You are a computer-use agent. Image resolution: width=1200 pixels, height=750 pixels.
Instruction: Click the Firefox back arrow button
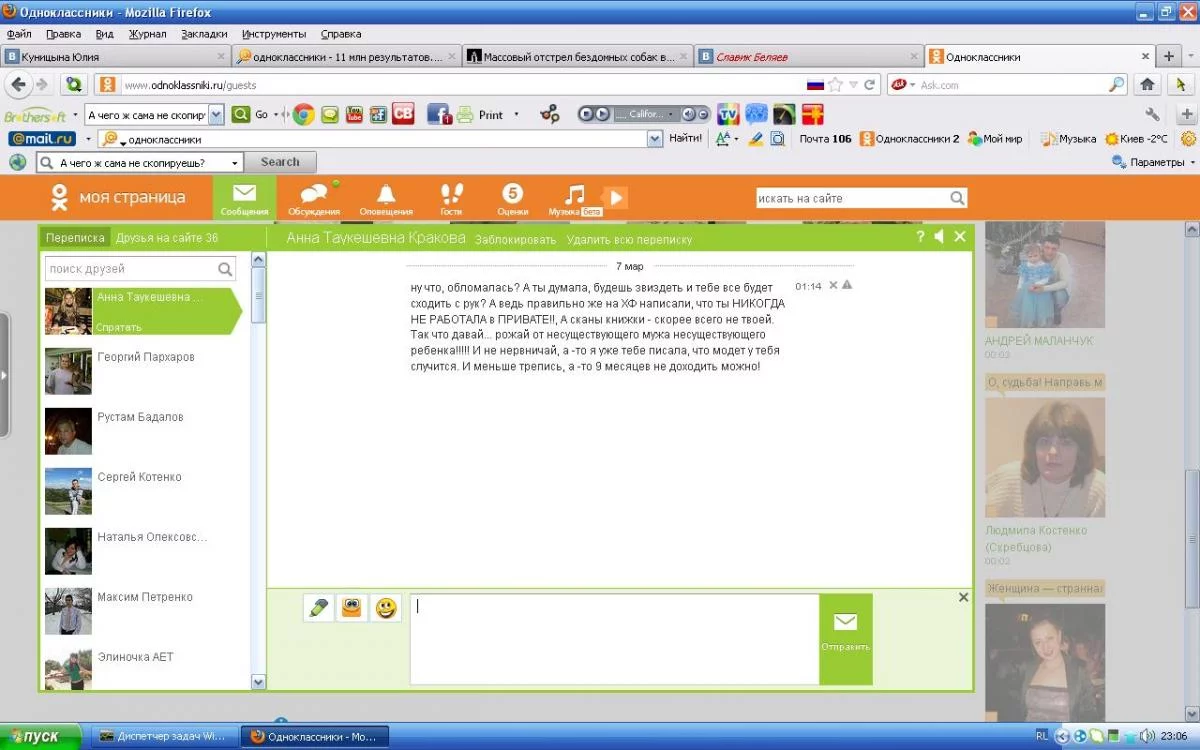pos(18,84)
